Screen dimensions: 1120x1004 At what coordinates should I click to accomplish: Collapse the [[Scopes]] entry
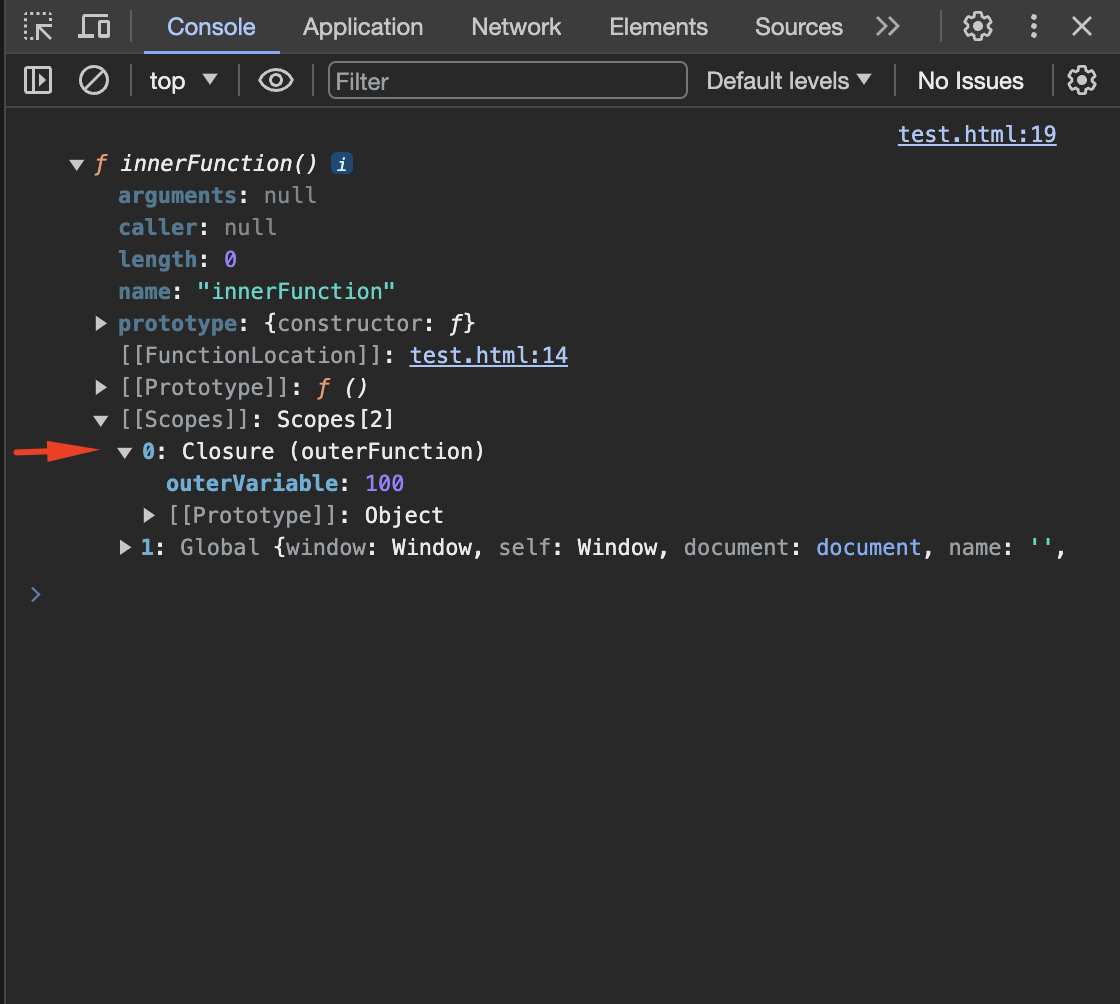(101, 420)
